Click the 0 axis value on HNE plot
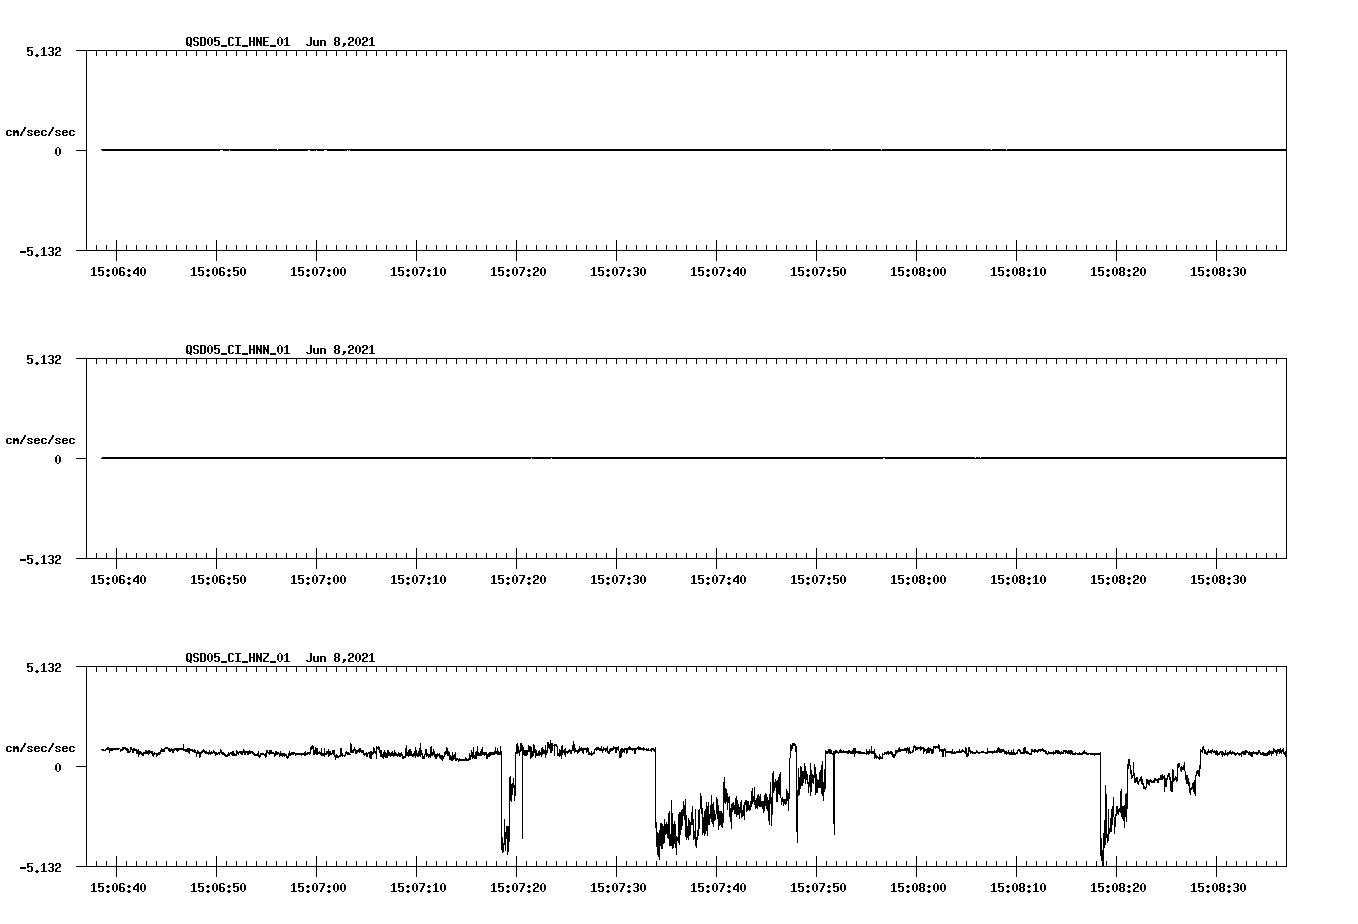 point(58,151)
